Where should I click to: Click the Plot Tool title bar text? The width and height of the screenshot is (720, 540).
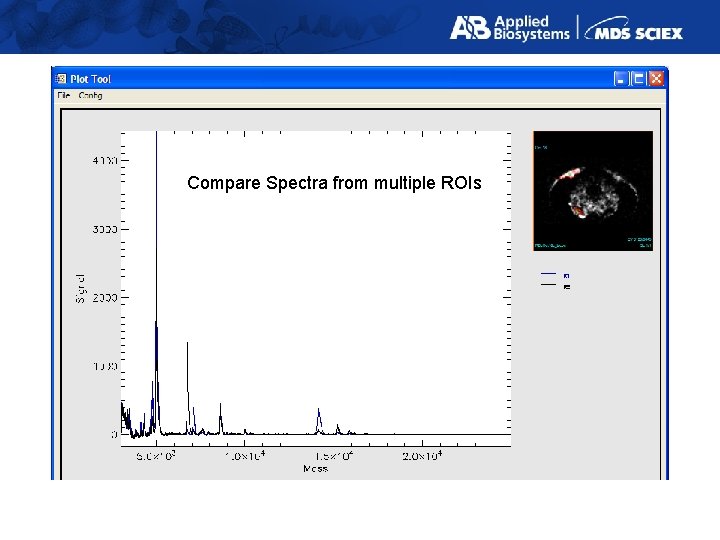pos(90,79)
